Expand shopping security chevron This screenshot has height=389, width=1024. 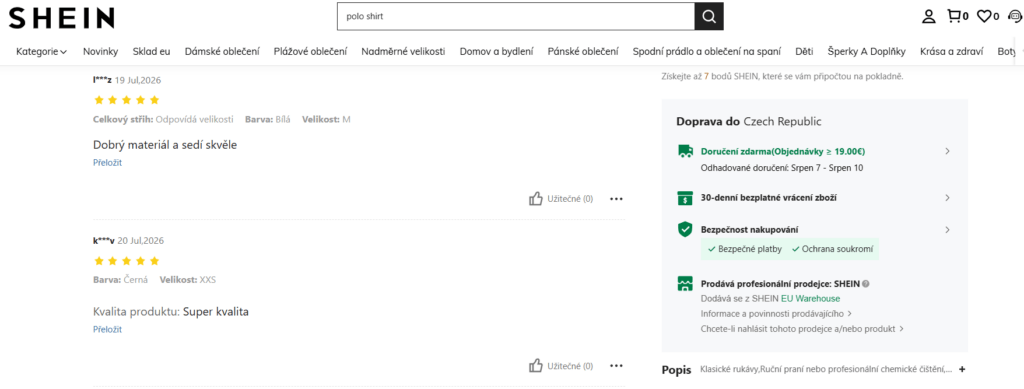(948, 229)
